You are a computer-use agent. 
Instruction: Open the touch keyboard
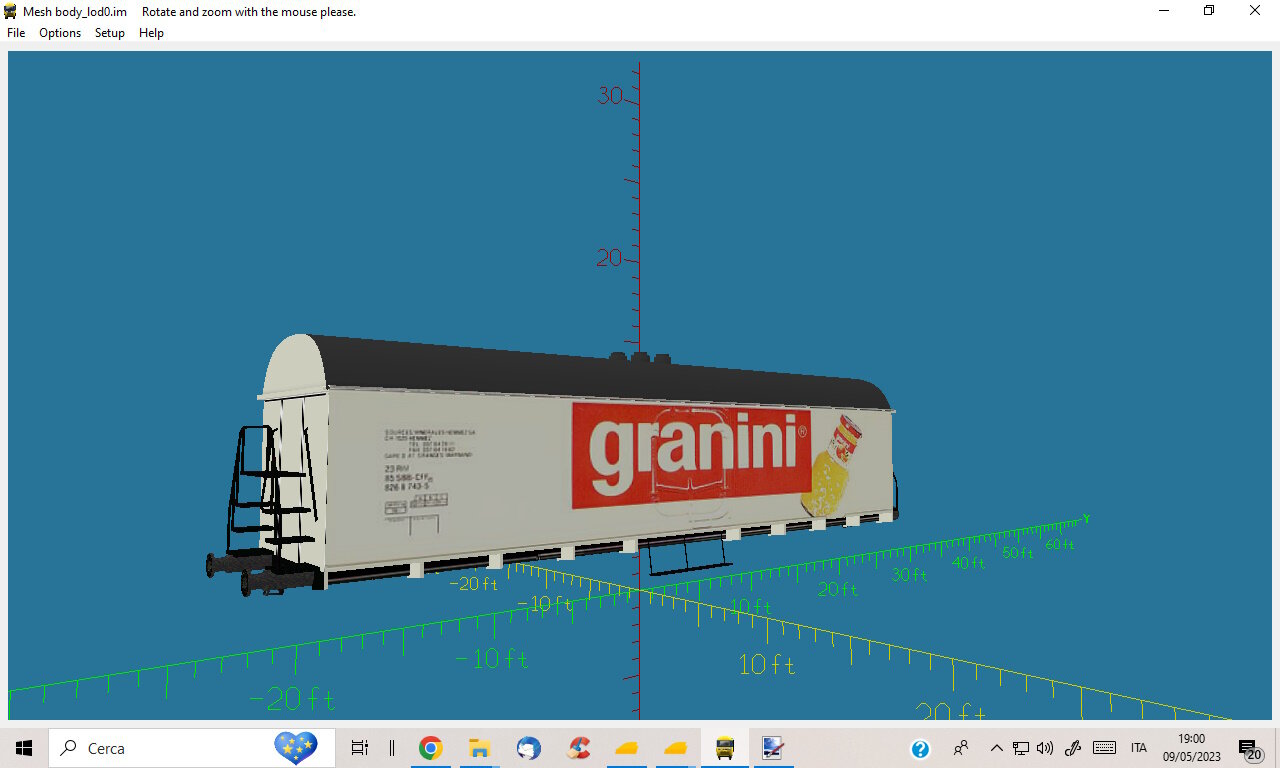pos(1105,748)
